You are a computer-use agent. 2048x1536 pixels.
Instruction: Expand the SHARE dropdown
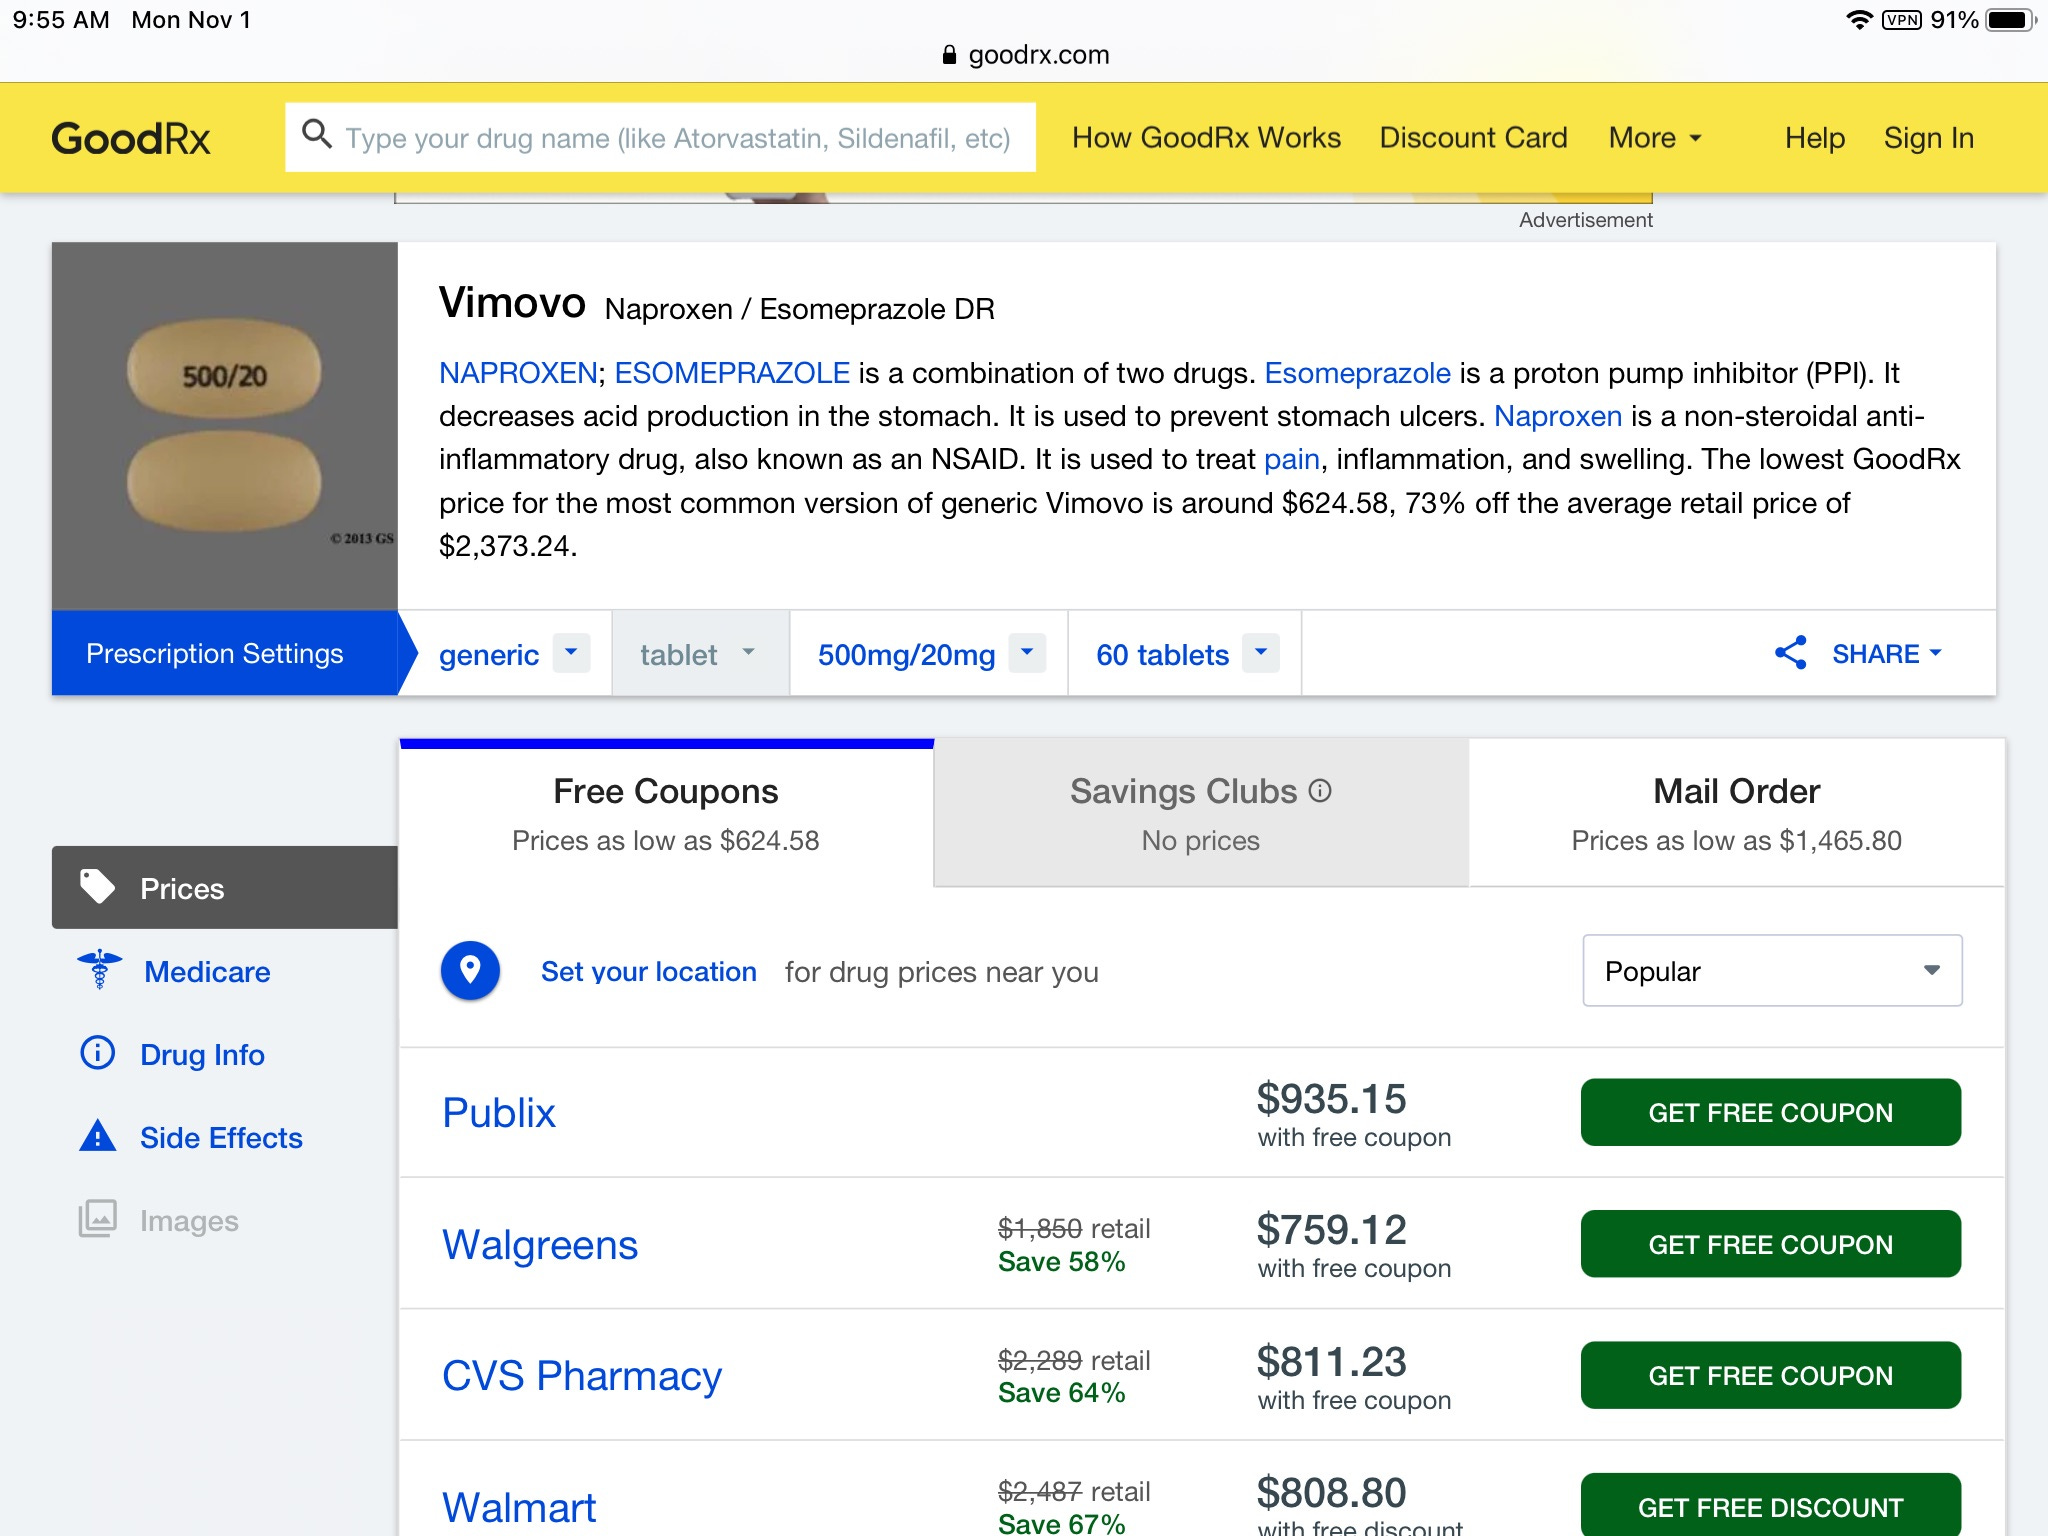tap(1886, 654)
